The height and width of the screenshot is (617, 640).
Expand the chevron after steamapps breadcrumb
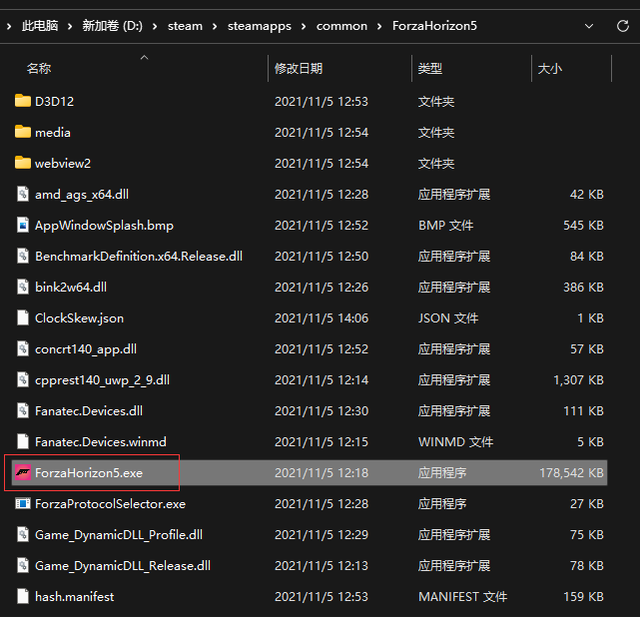click(x=303, y=27)
